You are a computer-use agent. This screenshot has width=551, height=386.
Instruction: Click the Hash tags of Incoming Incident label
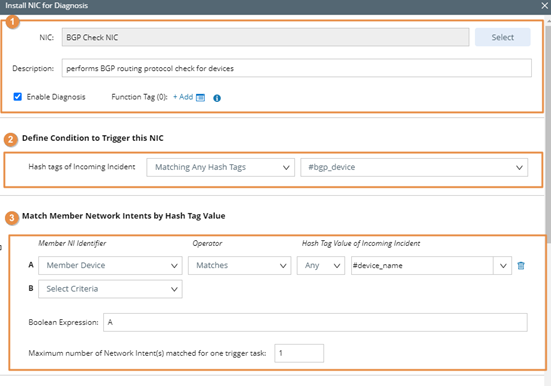point(82,167)
